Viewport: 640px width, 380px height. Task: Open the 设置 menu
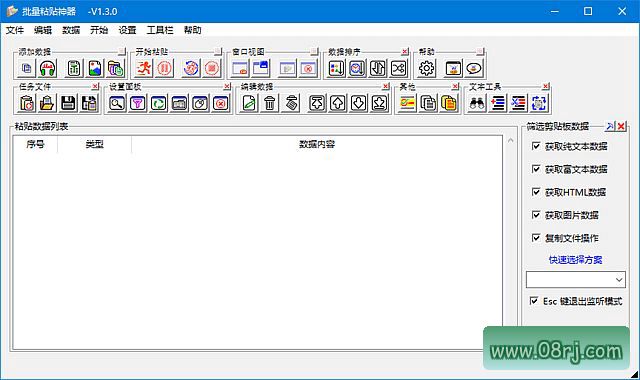pyautogui.click(x=127, y=30)
